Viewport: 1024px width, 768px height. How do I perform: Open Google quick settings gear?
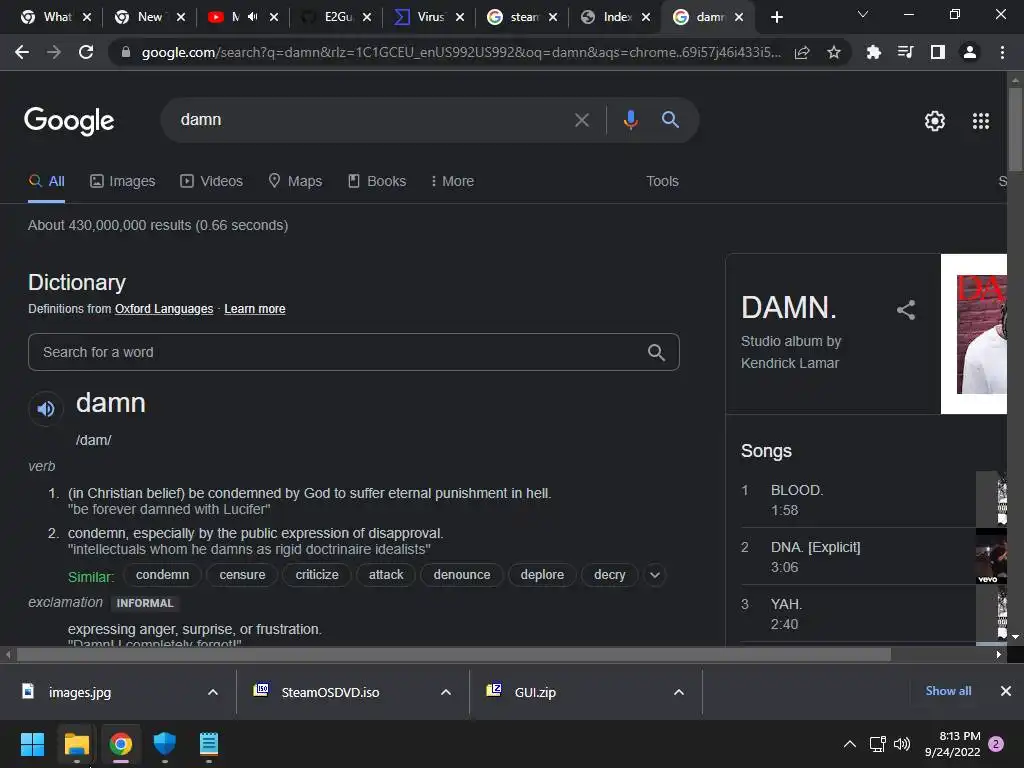point(935,121)
